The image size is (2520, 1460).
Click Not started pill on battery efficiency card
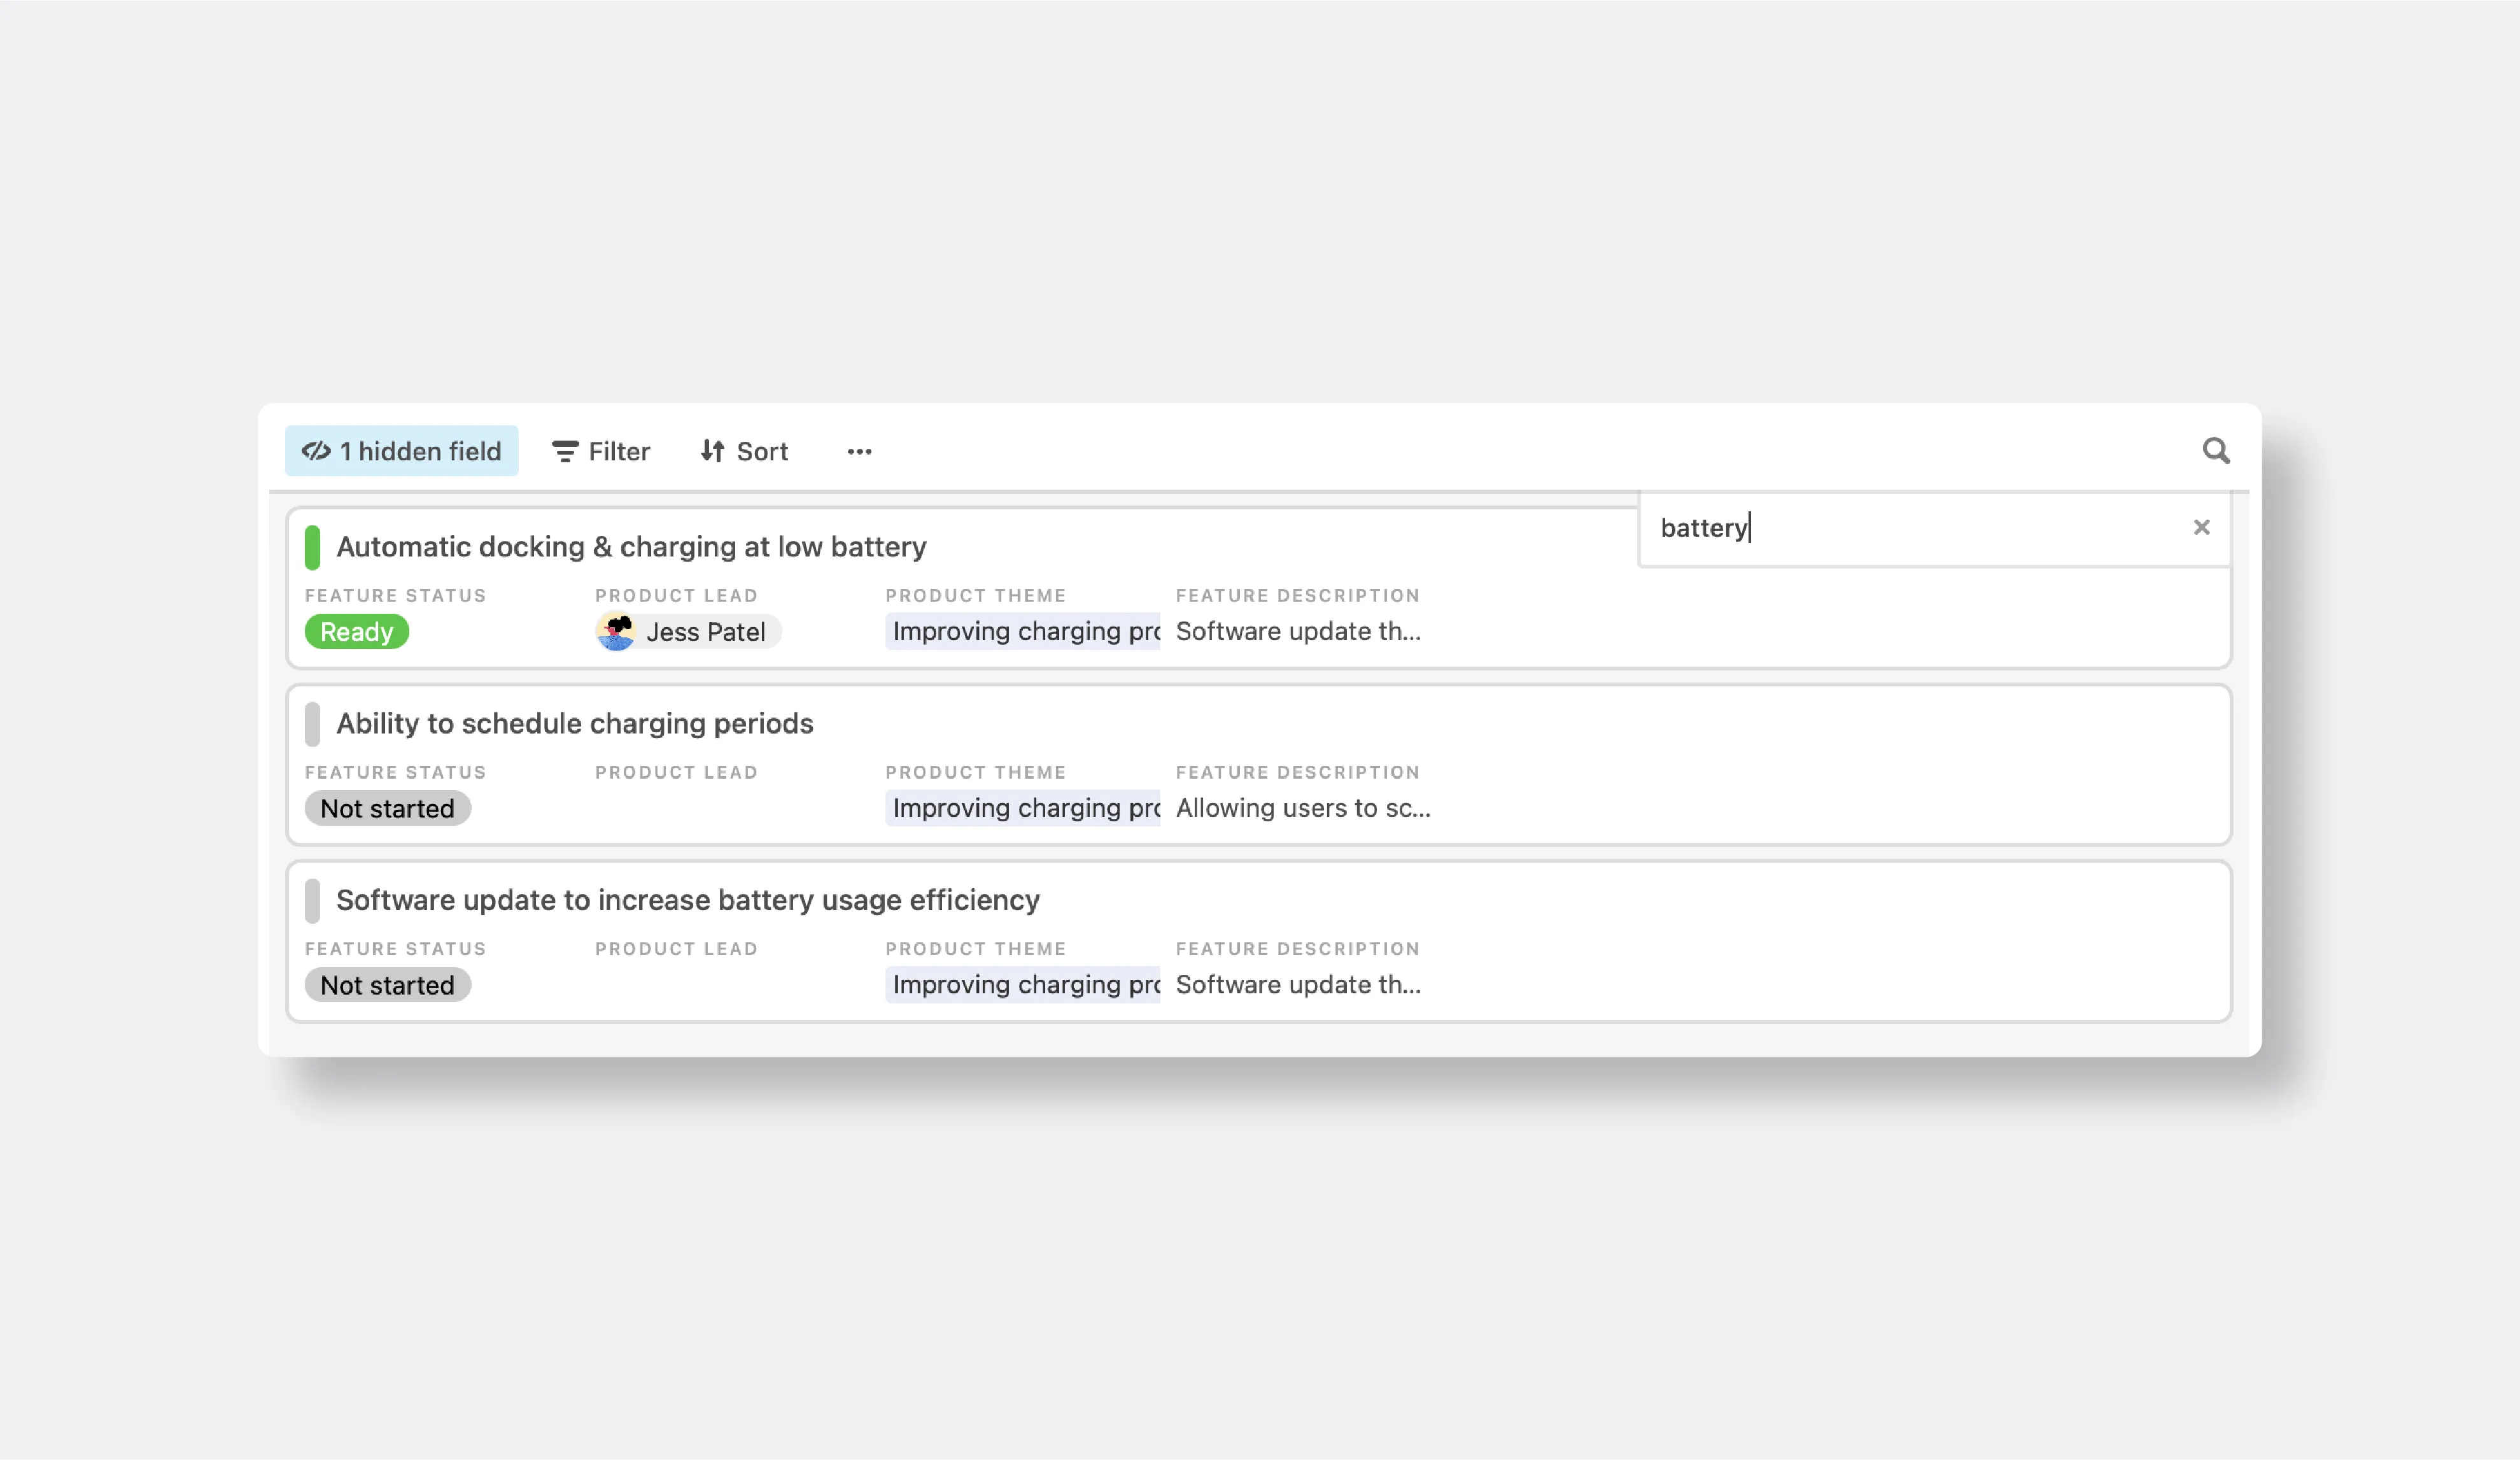[x=387, y=985]
